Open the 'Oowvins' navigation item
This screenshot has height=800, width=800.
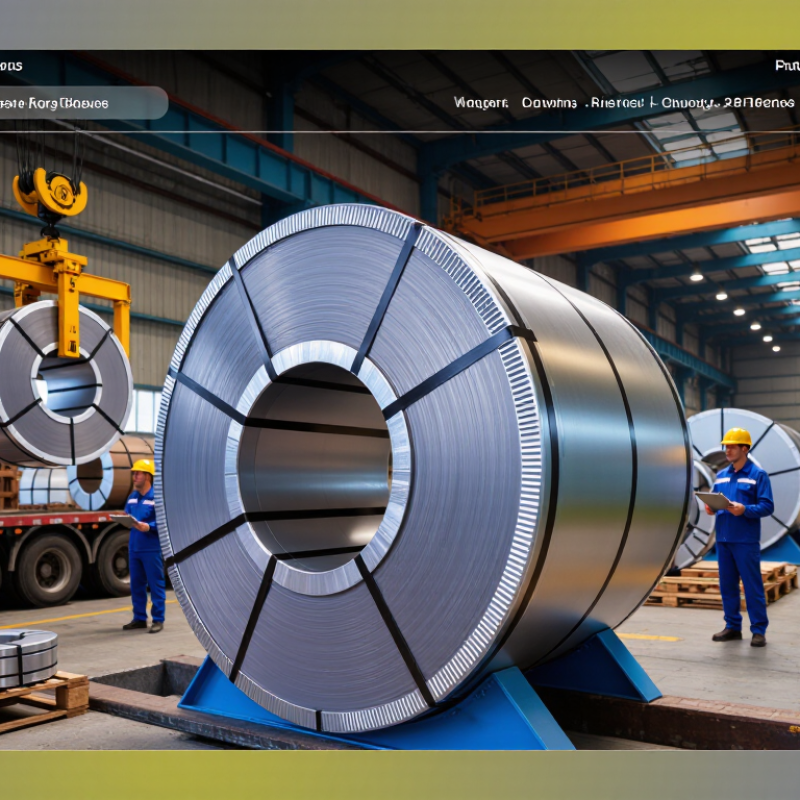[549, 103]
